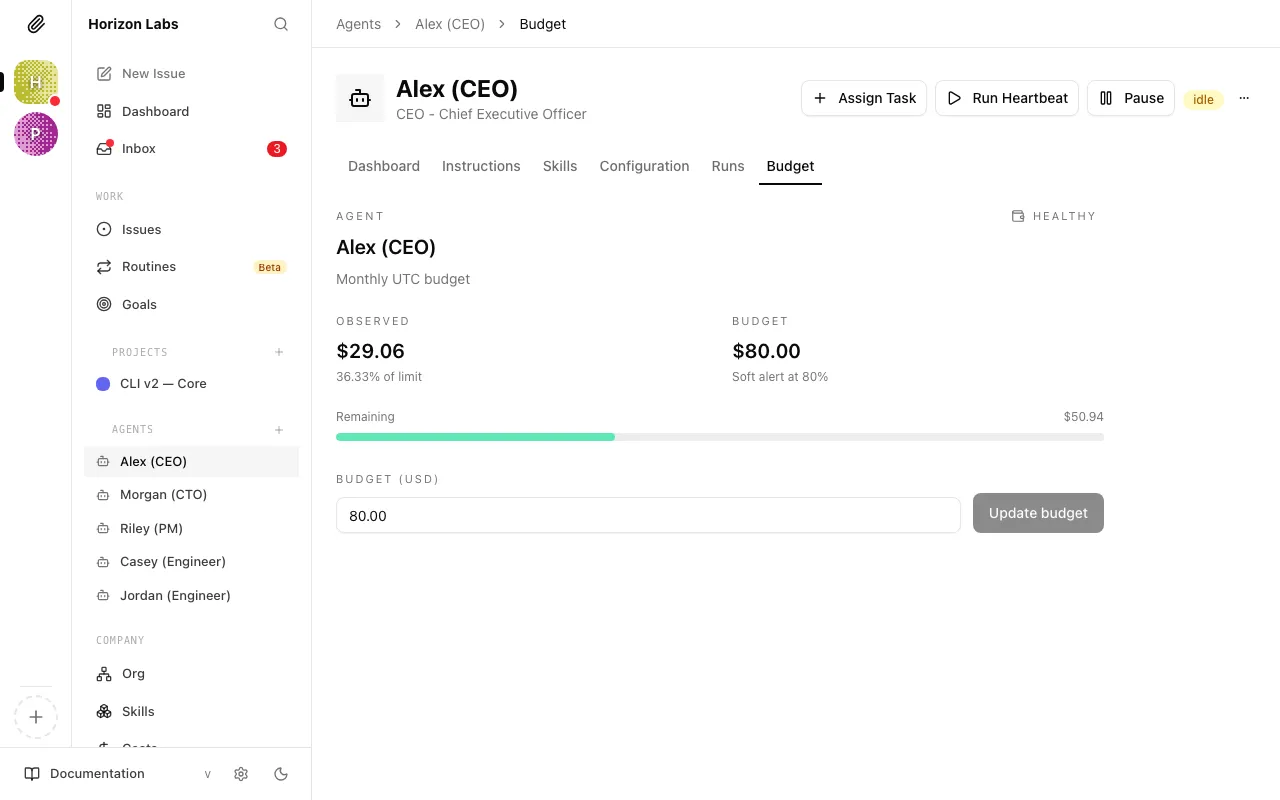Click the remaining value $50.94

[x=1084, y=417]
